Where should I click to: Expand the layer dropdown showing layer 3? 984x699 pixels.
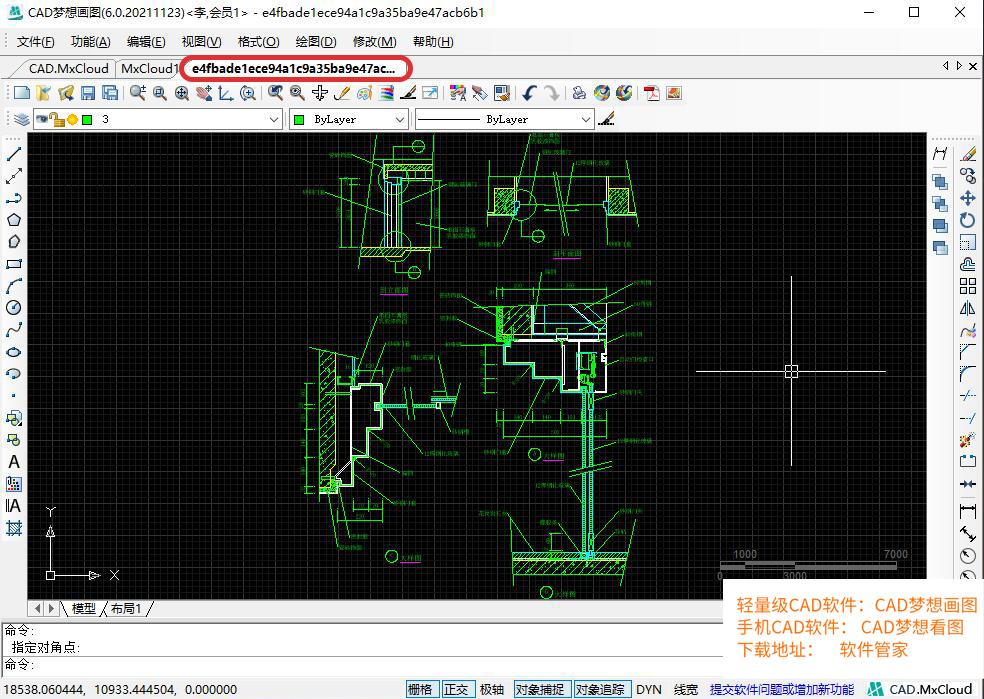point(274,119)
